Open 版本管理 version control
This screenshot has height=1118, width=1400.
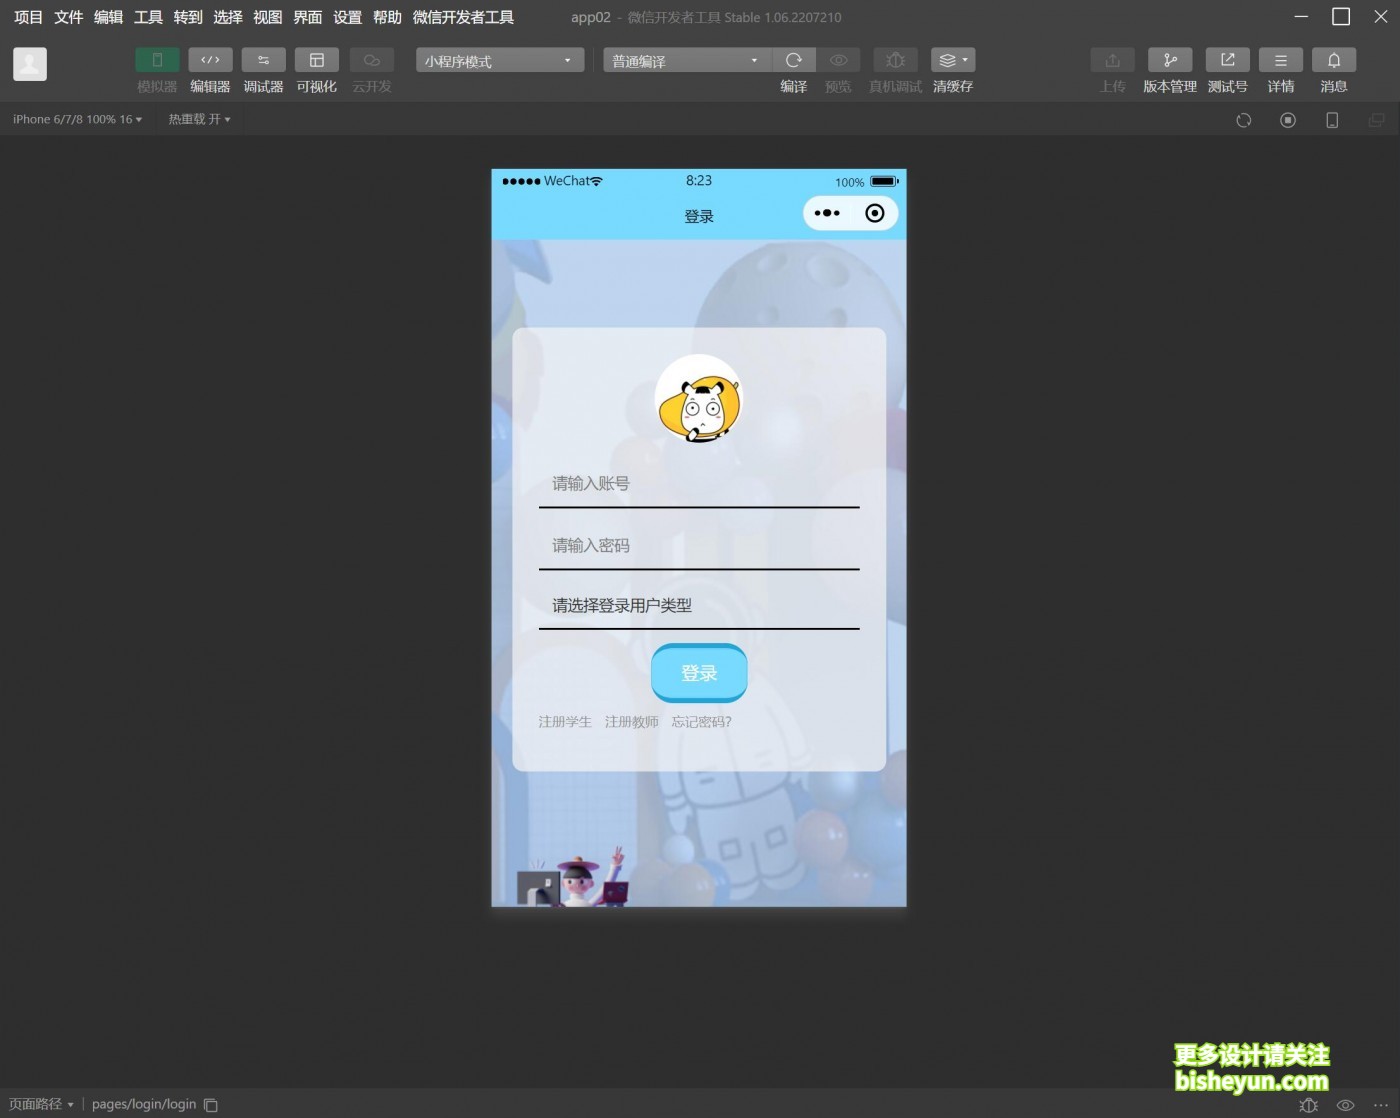click(x=1170, y=60)
